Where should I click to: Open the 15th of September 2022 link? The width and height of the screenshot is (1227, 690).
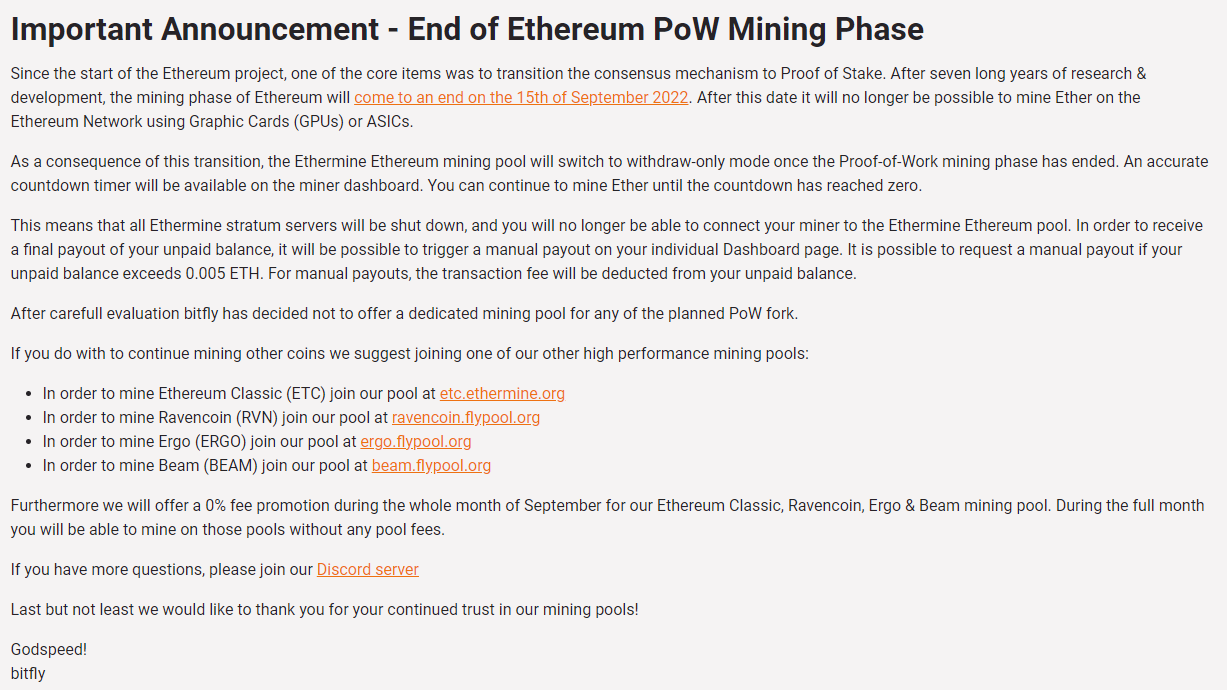[521, 98]
